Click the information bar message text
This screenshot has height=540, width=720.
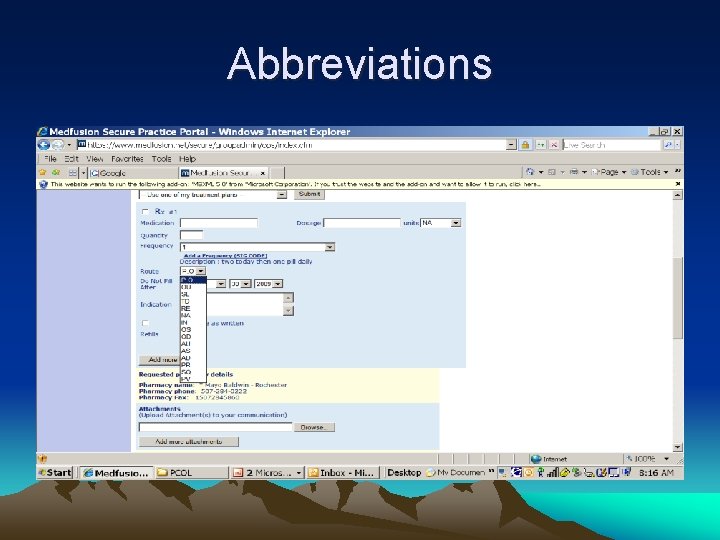[x=296, y=184]
